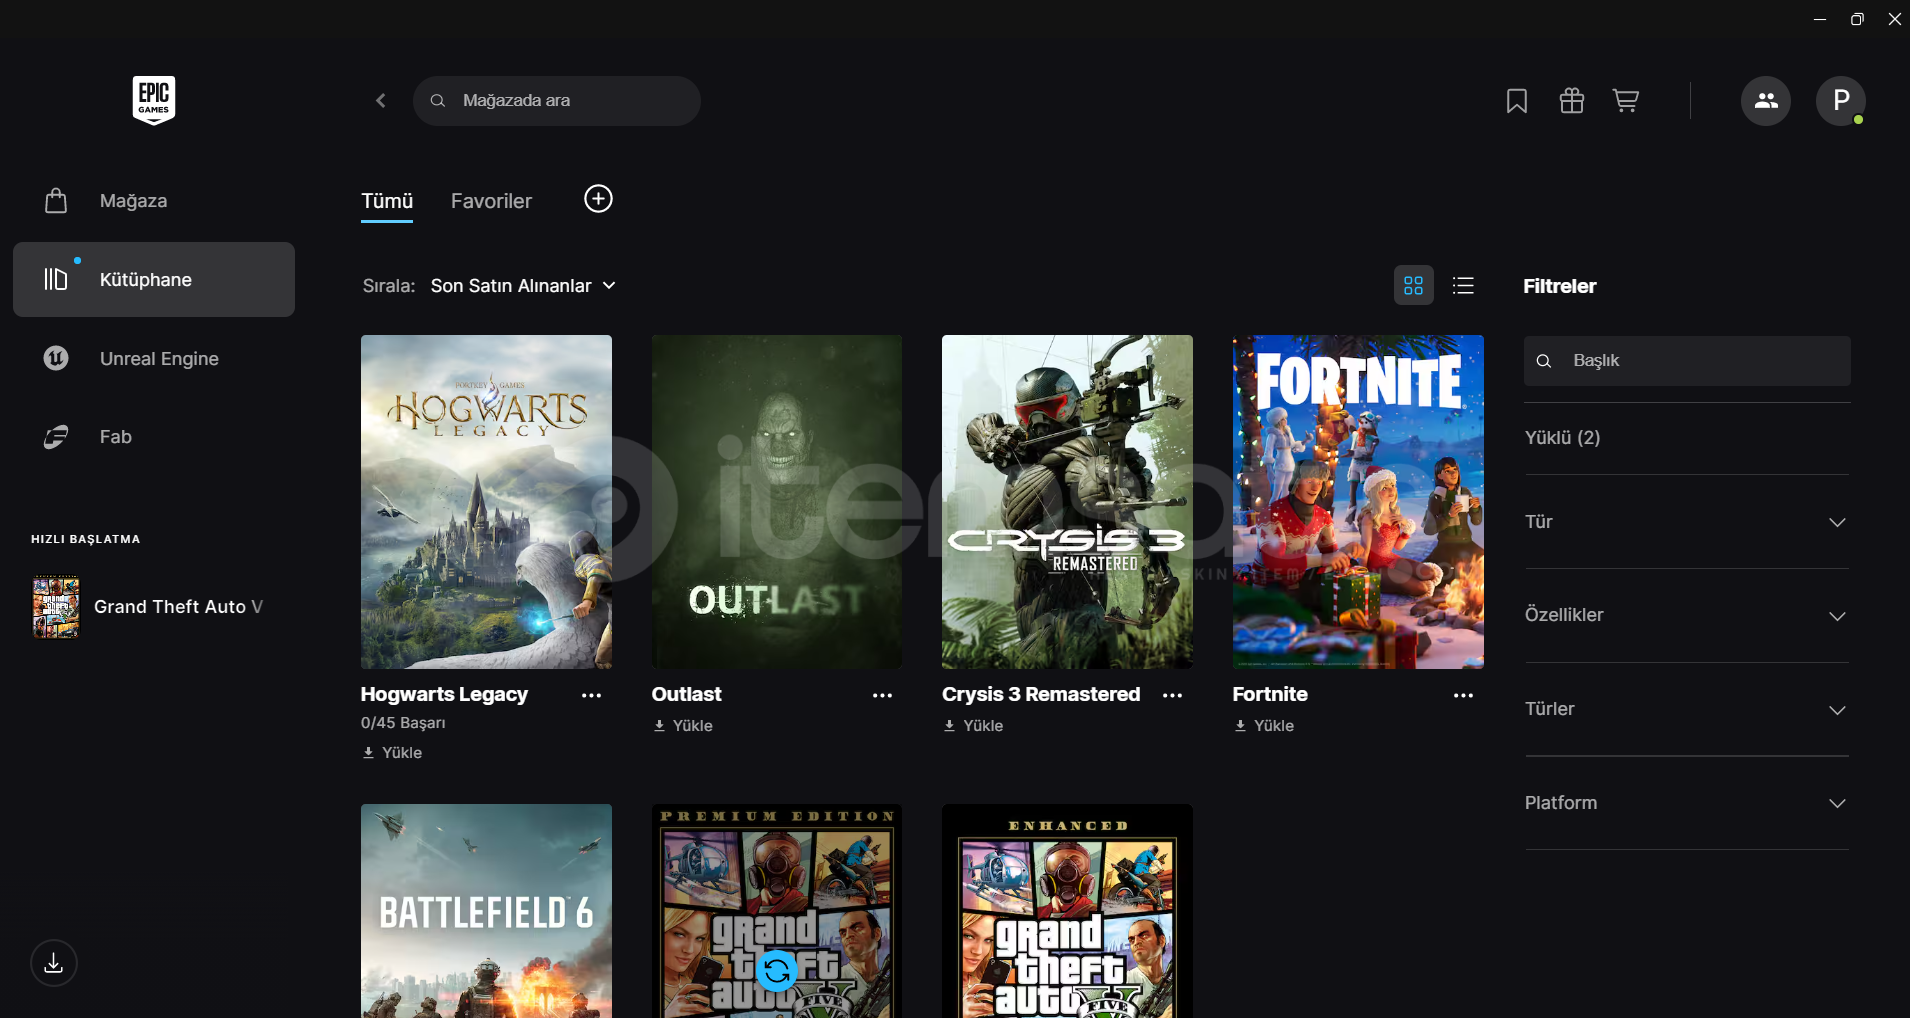Image resolution: width=1910 pixels, height=1018 pixels.
Task: Click the Outlast title text
Action: coord(686,695)
